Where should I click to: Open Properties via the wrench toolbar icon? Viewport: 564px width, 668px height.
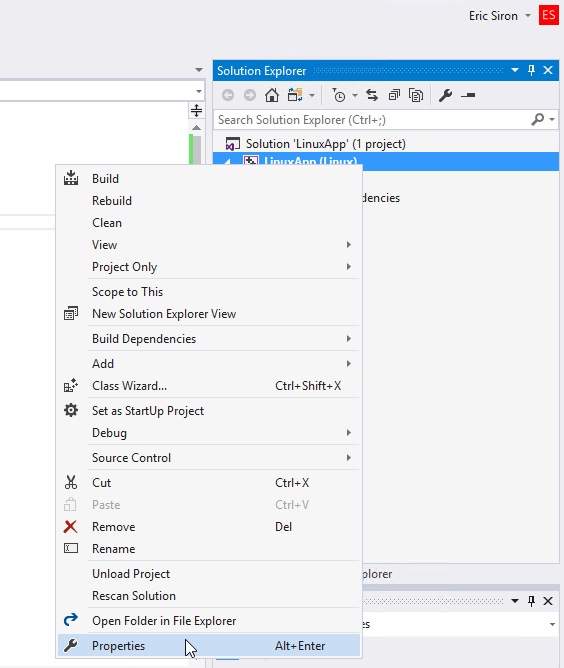445,95
